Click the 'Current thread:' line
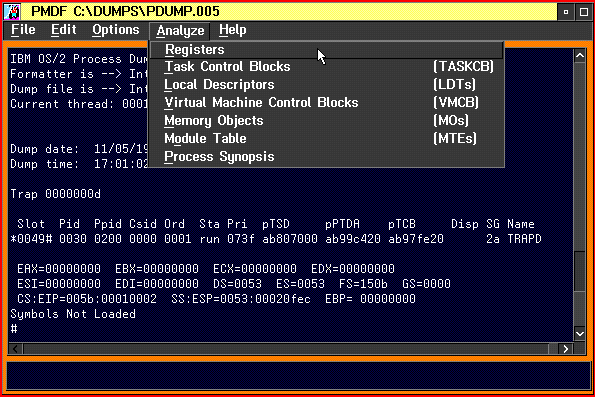The image size is (595, 397). click(79, 104)
